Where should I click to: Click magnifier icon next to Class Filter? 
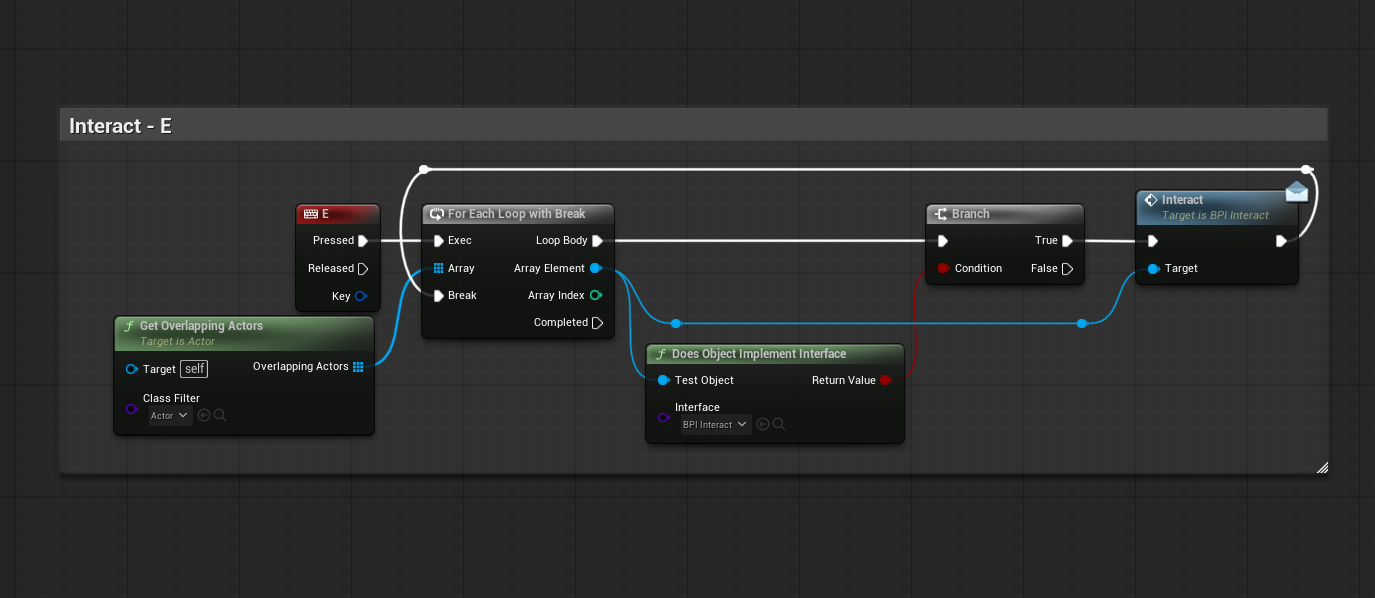click(220, 415)
